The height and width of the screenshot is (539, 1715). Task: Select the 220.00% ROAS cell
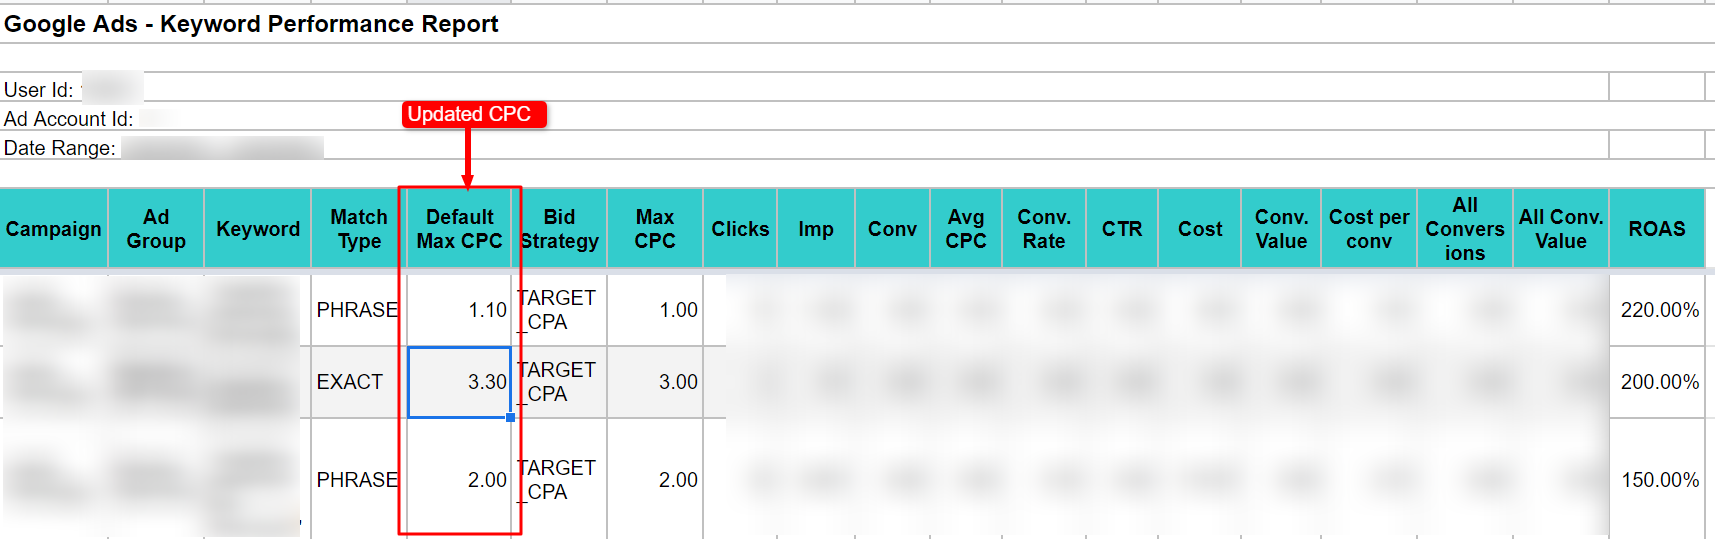[1657, 310]
